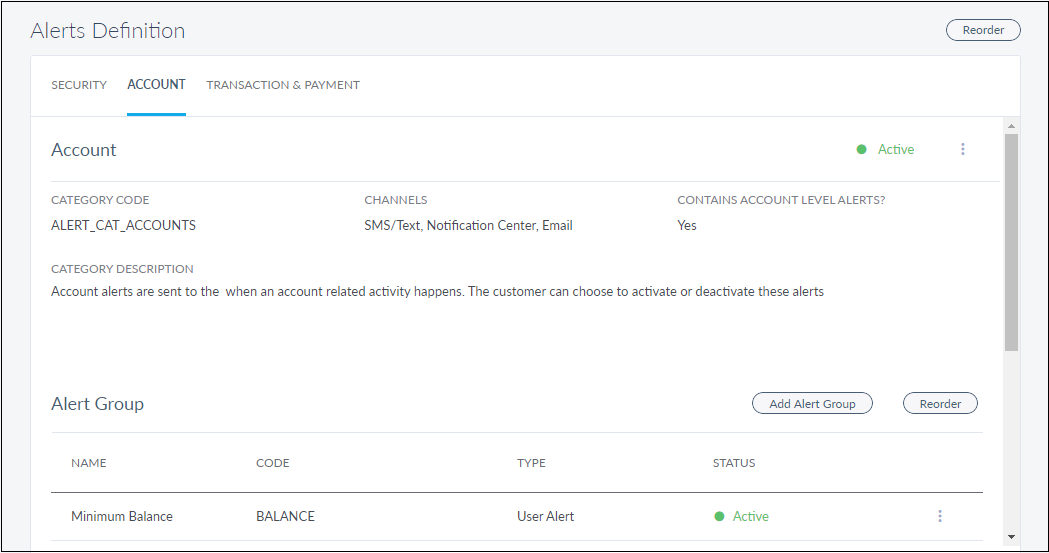Select the Account tab
1049x553 pixels.
(x=156, y=85)
